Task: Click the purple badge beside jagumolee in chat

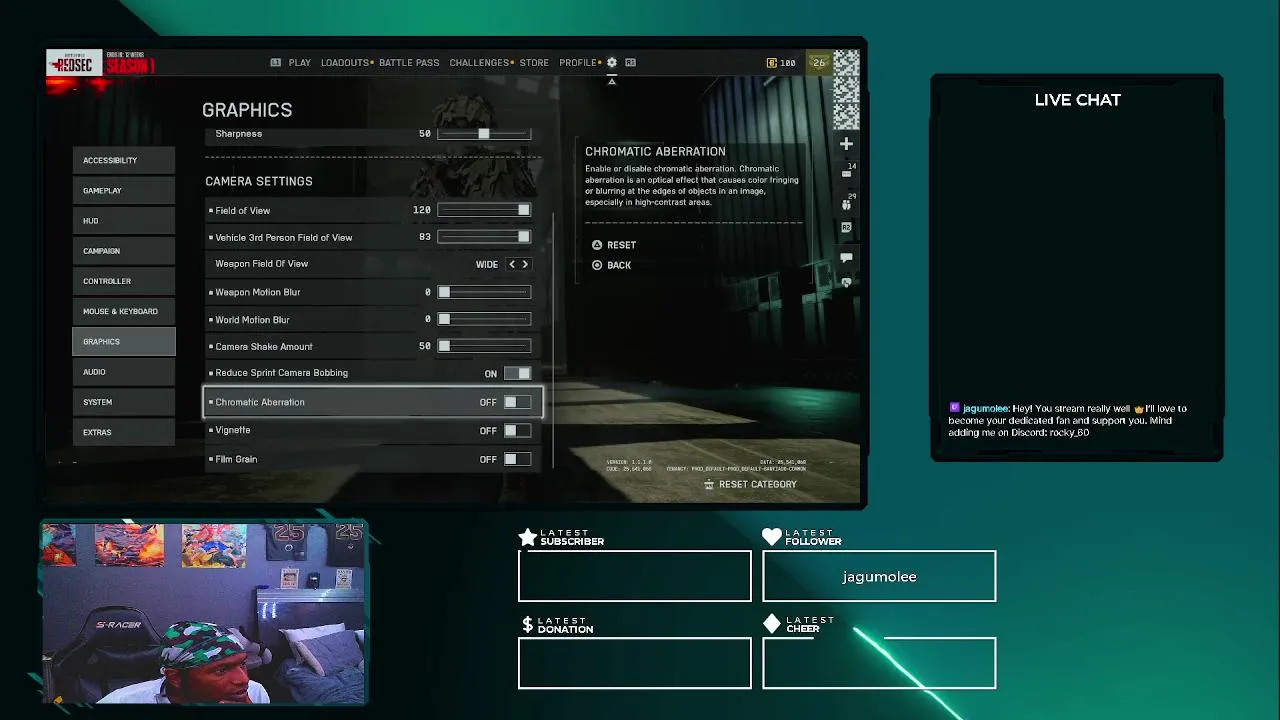Action: pyautogui.click(x=954, y=408)
